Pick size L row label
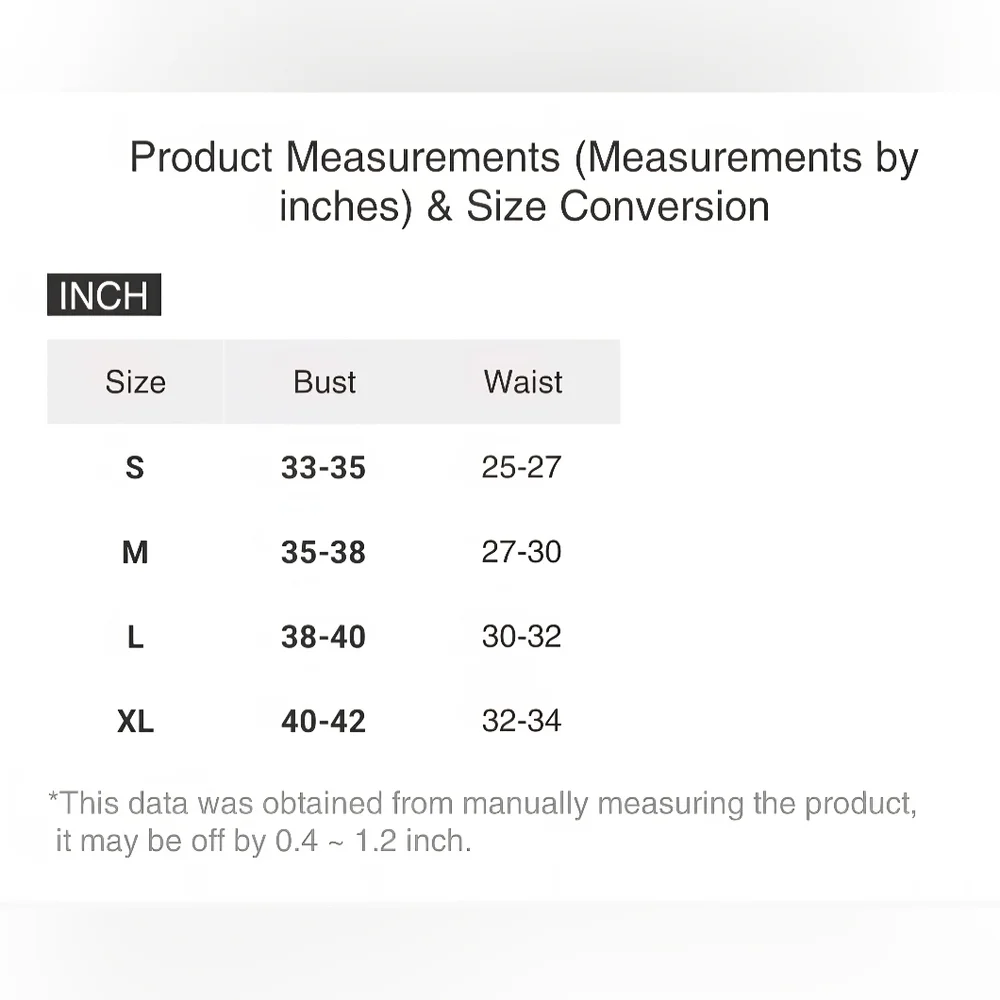Viewport: 1000px width, 1000px height. click(x=135, y=638)
